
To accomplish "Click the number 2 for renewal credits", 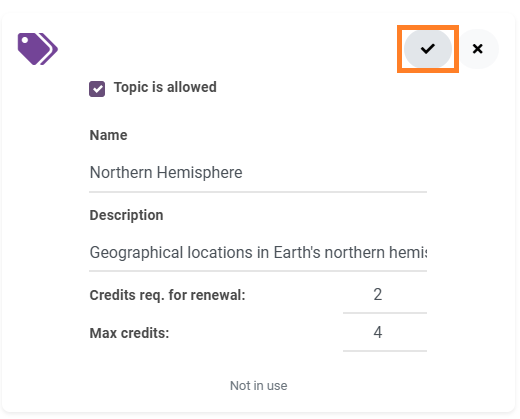I will 378,295.
